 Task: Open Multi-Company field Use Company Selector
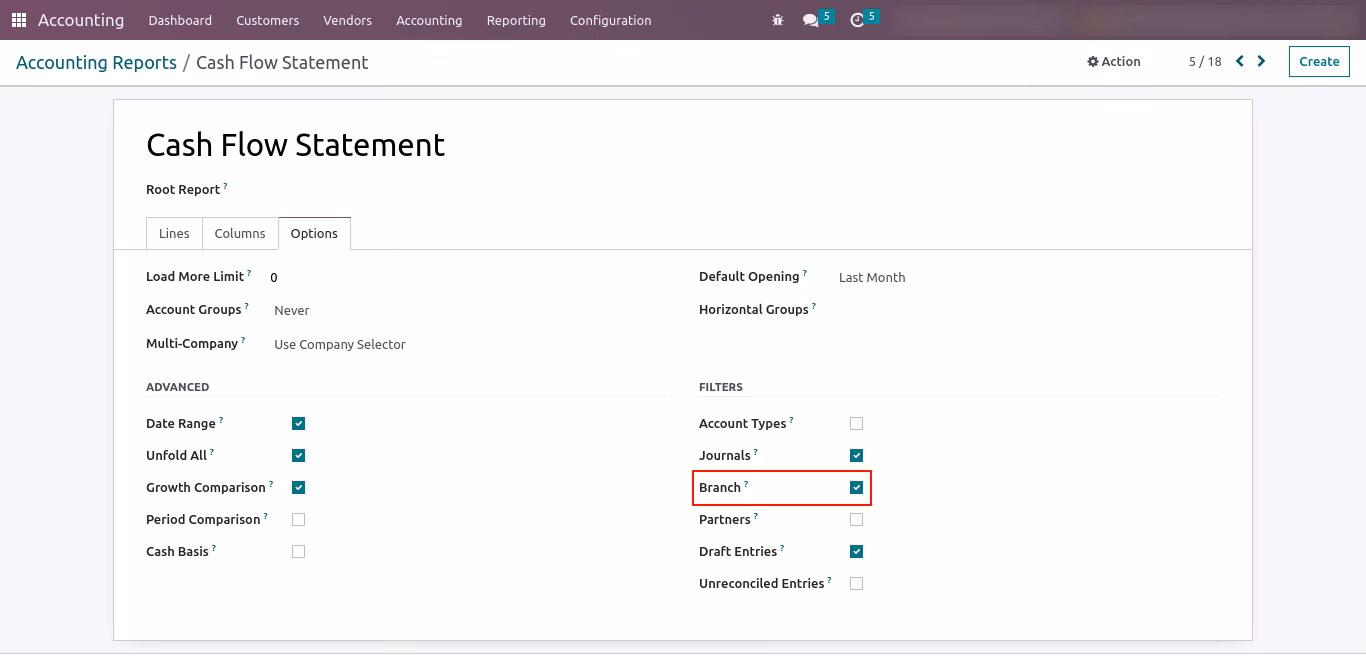[340, 344]
